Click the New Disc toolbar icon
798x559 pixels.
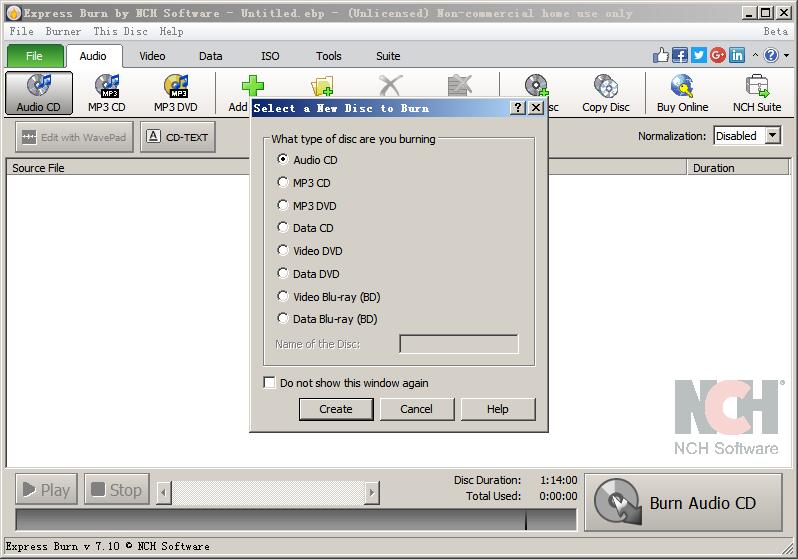pyautogui.click(x=536, y=86)
